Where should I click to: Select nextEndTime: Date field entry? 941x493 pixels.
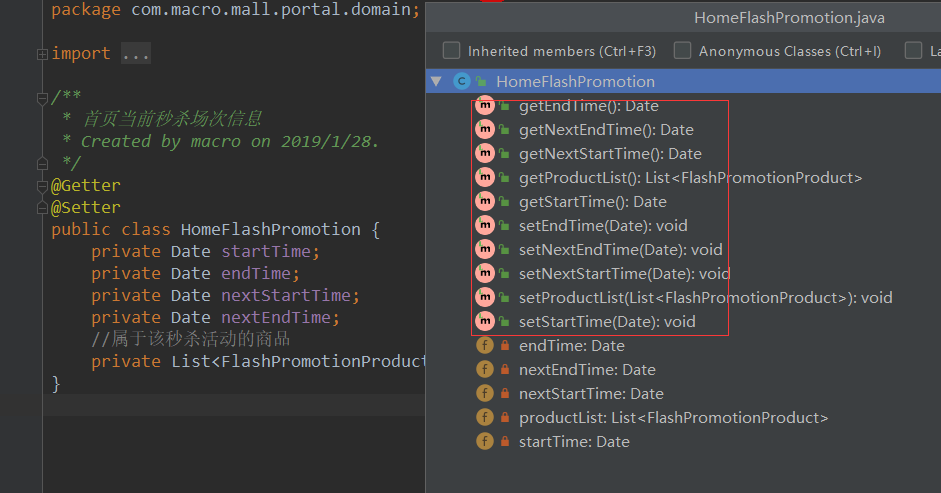588,370
